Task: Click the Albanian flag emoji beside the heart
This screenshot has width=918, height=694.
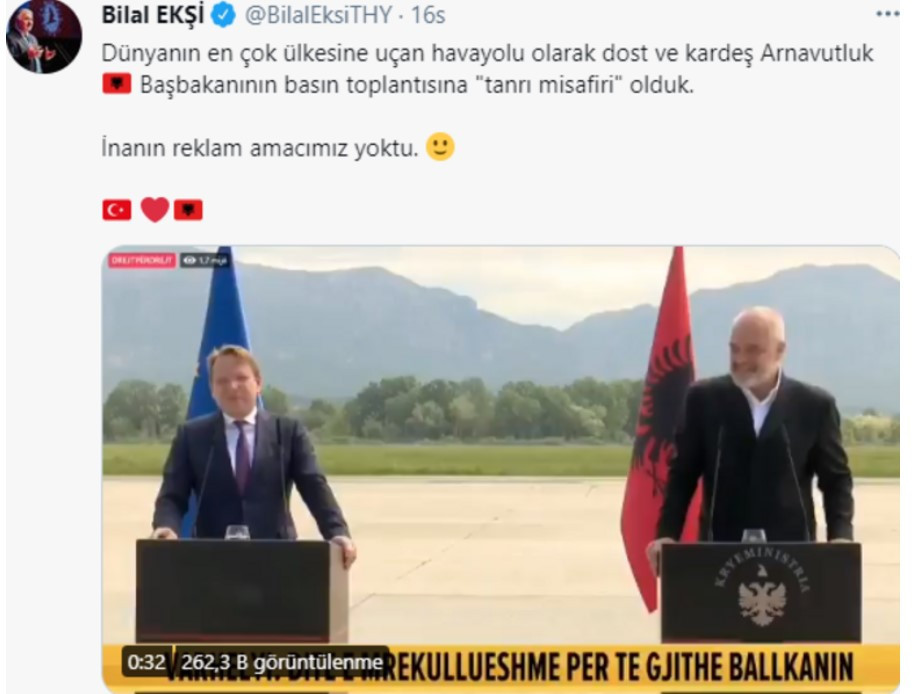Action: [x=189, y=210]
